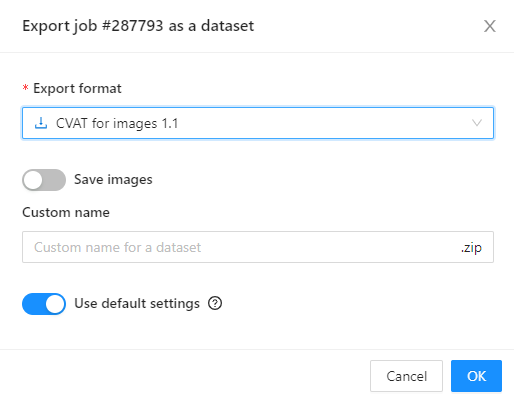Image resolution: width=514 pixels, height=402 pixels.
Task: Click the dialog title Export job #287793
Action: (x=138, y=26)
